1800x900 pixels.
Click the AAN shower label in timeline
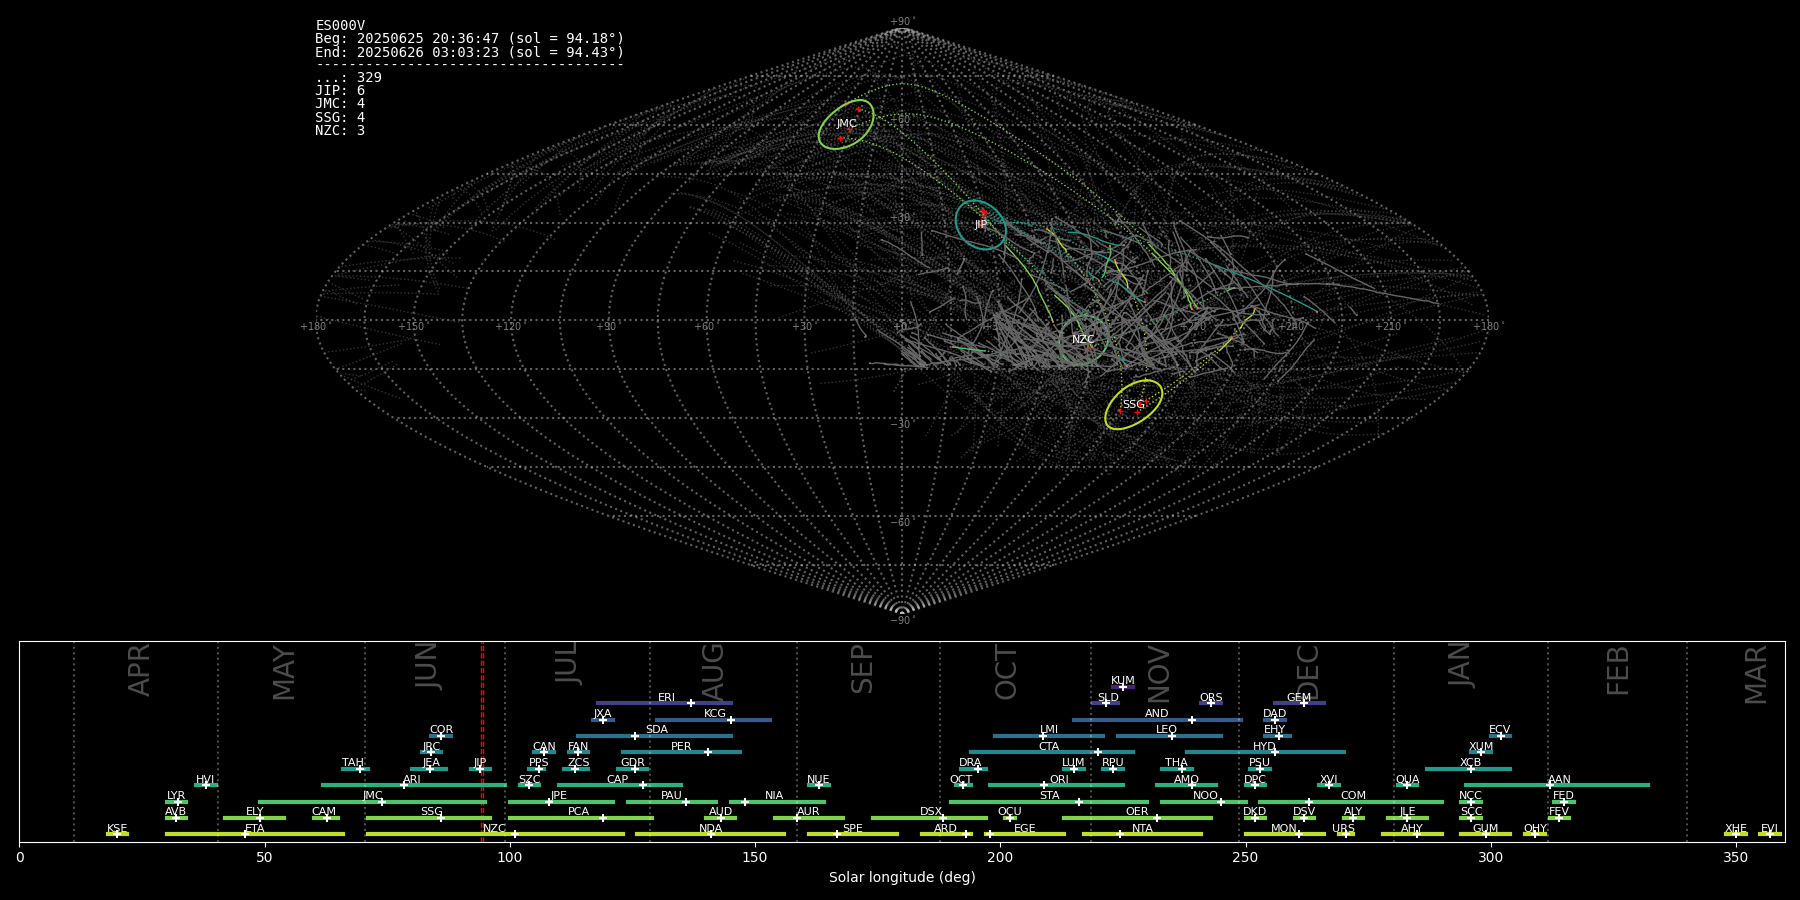tap(1560, 780)
